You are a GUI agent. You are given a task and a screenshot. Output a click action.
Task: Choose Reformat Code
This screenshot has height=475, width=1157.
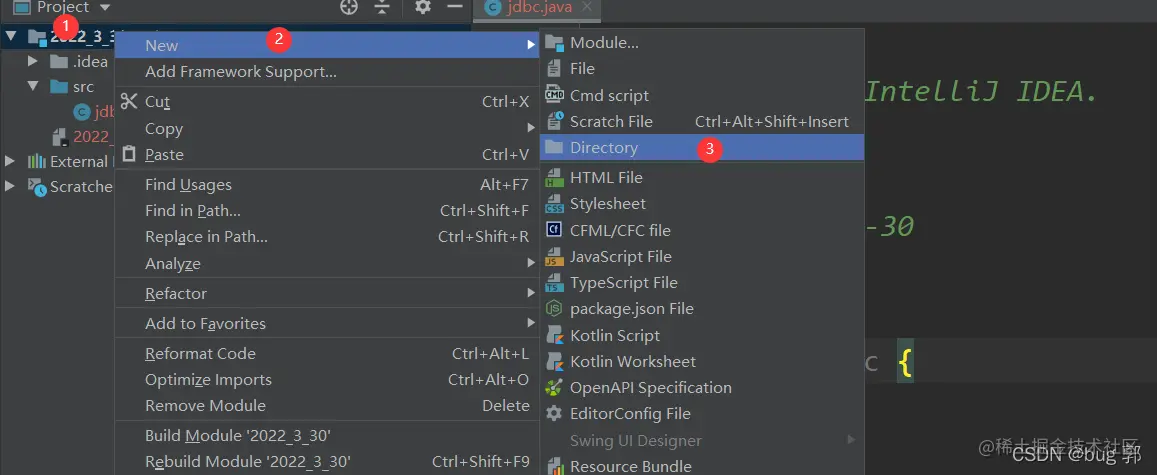pyautogui.click(x=326, y=353)
